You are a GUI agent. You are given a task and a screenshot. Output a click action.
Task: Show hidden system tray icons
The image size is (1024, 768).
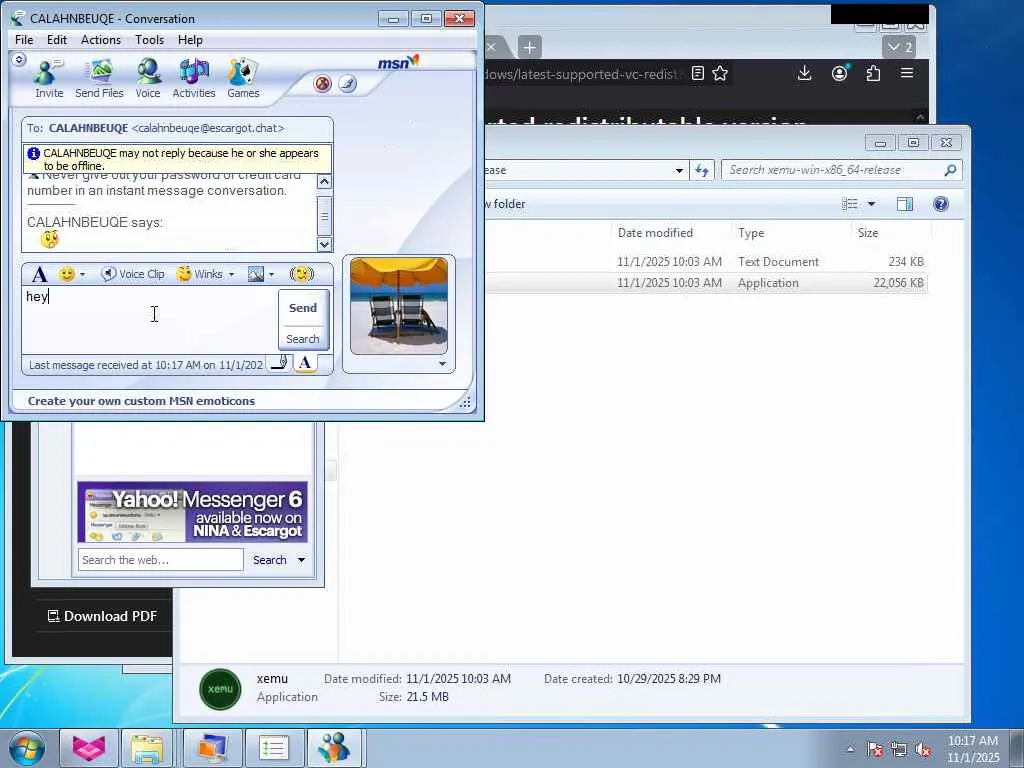pos(850,749)
